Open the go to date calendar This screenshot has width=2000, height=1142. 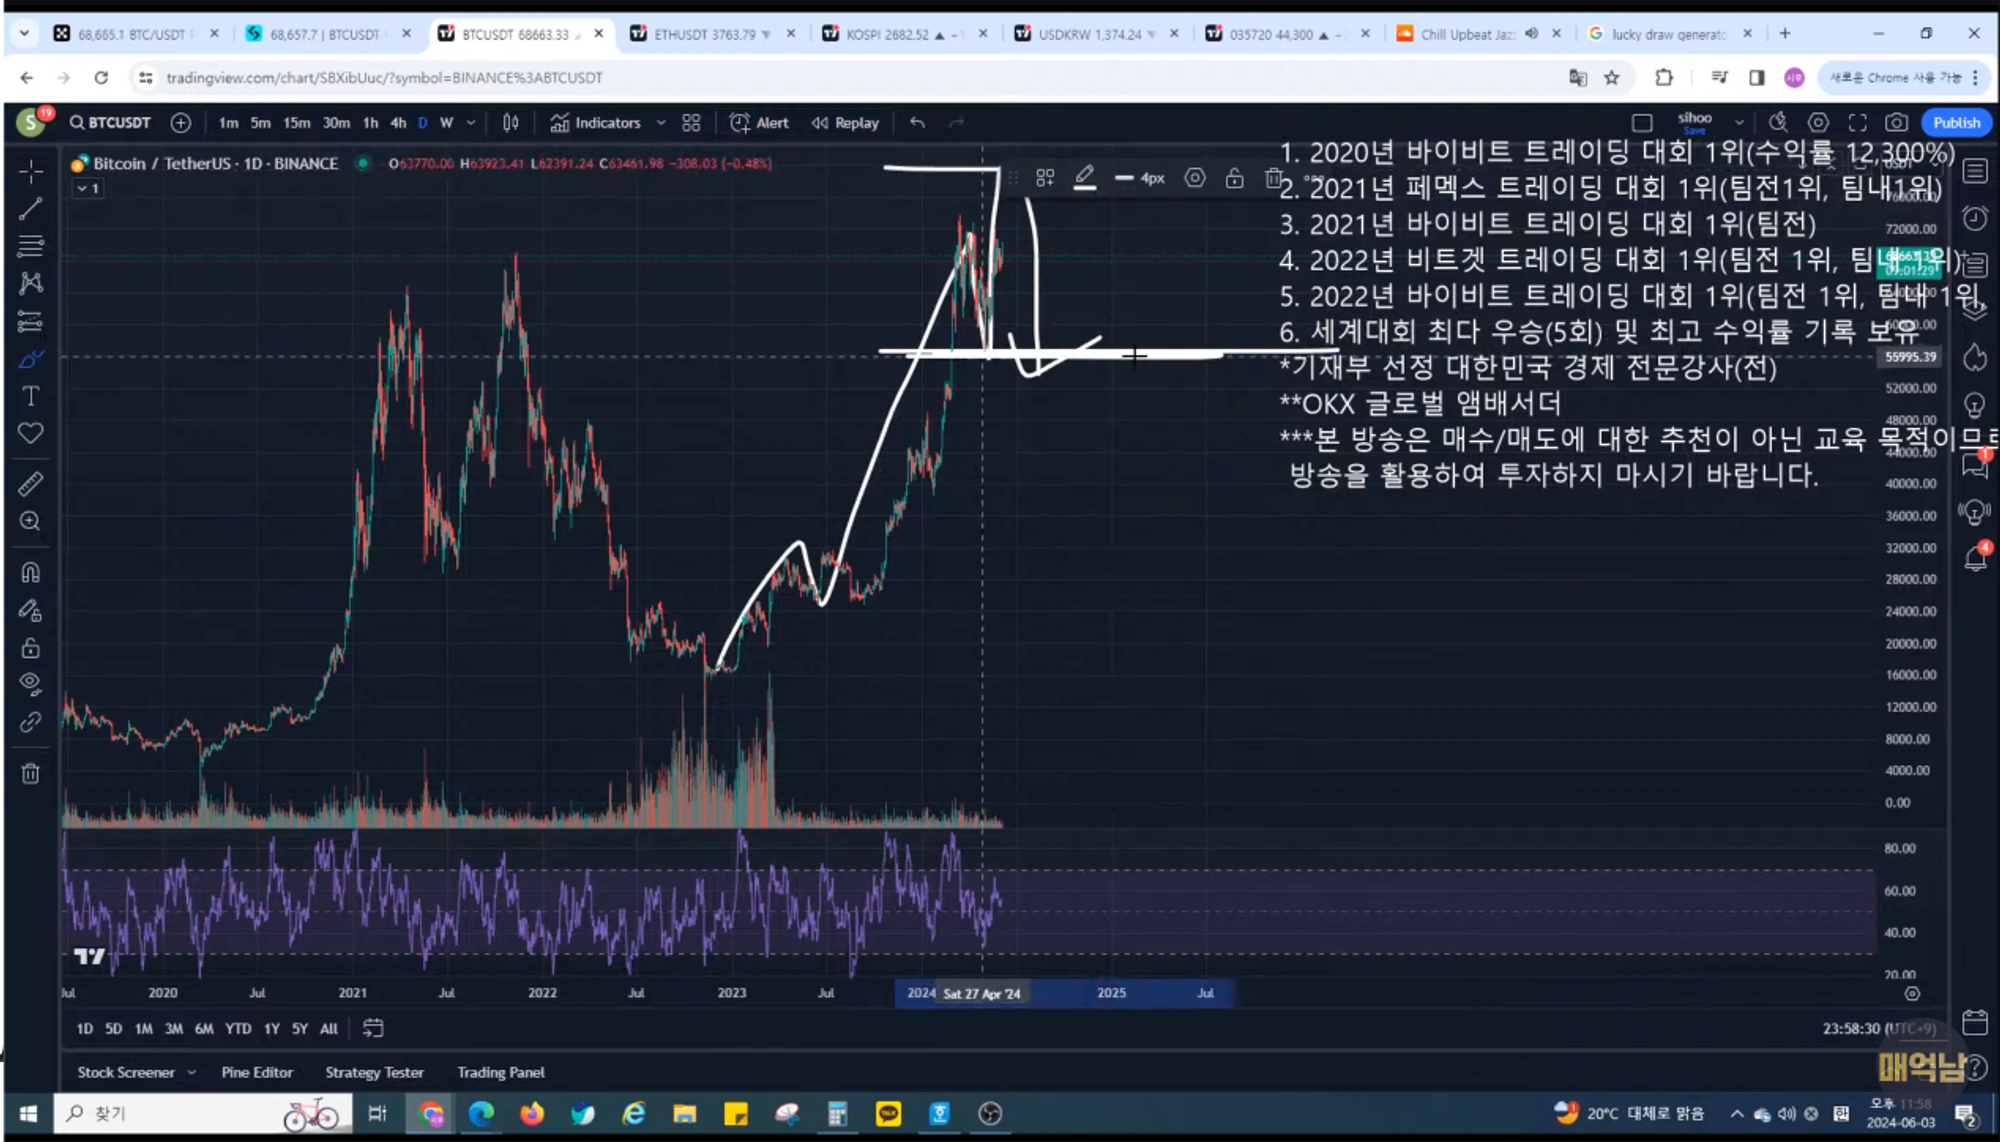(x=373, y=1028)
